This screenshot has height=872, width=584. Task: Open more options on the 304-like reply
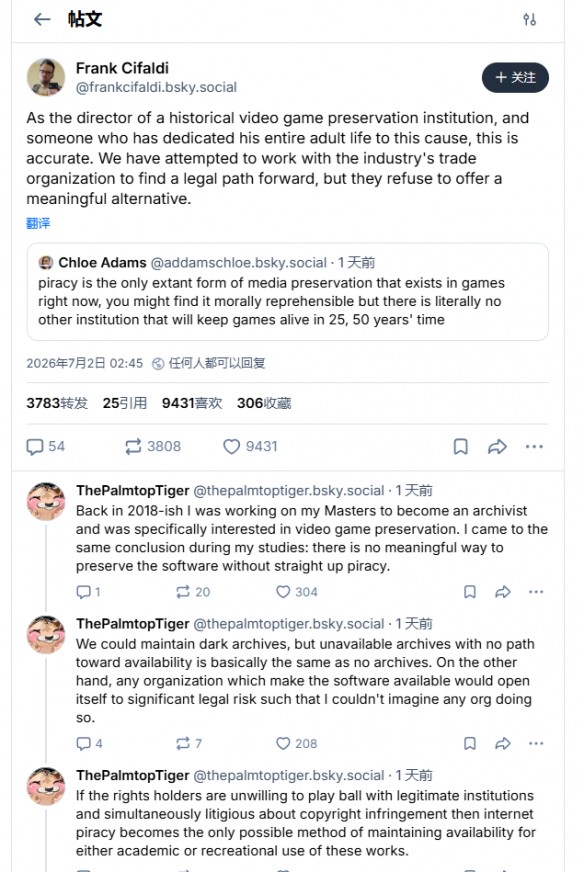536,592
